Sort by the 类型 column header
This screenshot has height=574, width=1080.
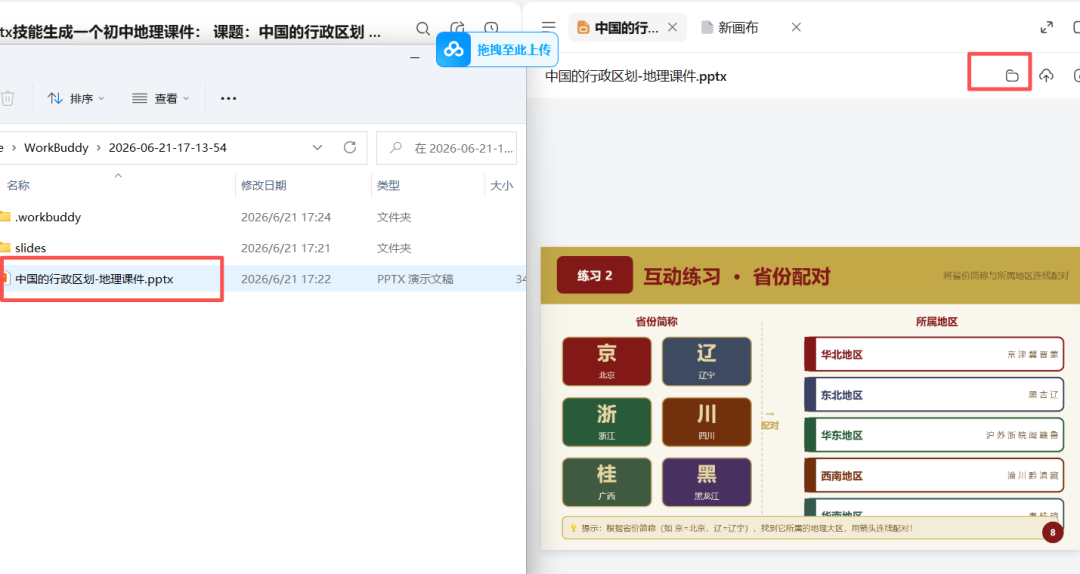(x=388, y=185)
